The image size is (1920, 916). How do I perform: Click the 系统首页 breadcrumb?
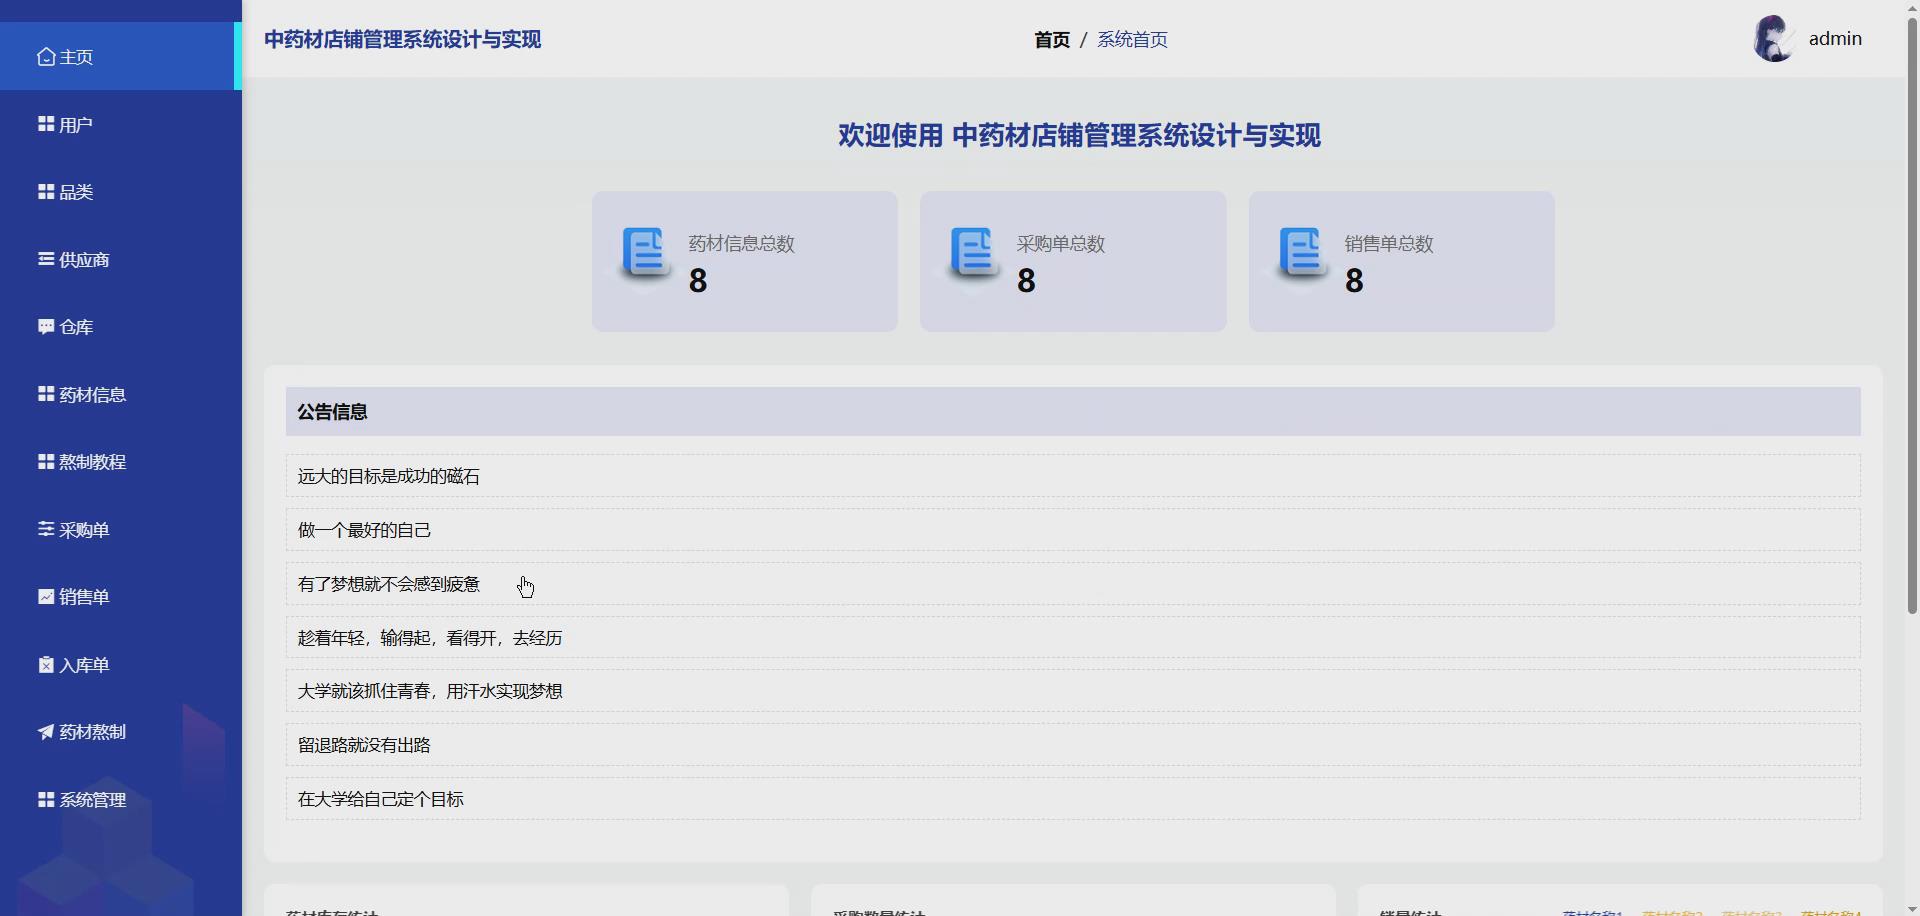coord(1132,40)
